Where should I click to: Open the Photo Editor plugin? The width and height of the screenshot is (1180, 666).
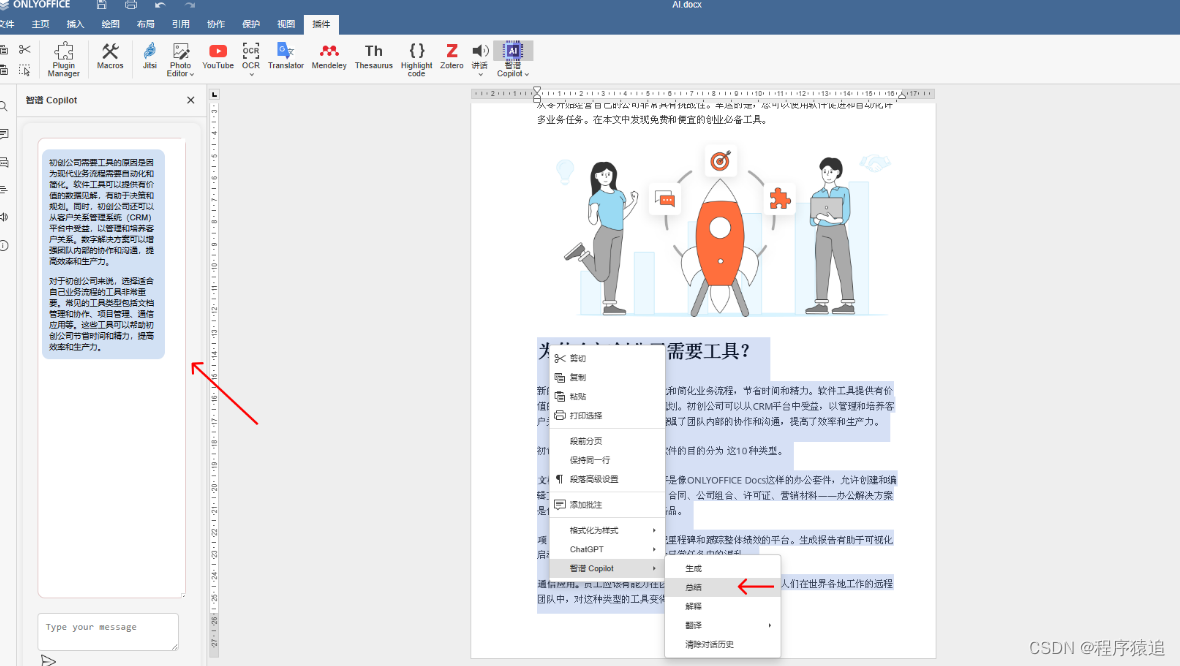coord(181,59)
